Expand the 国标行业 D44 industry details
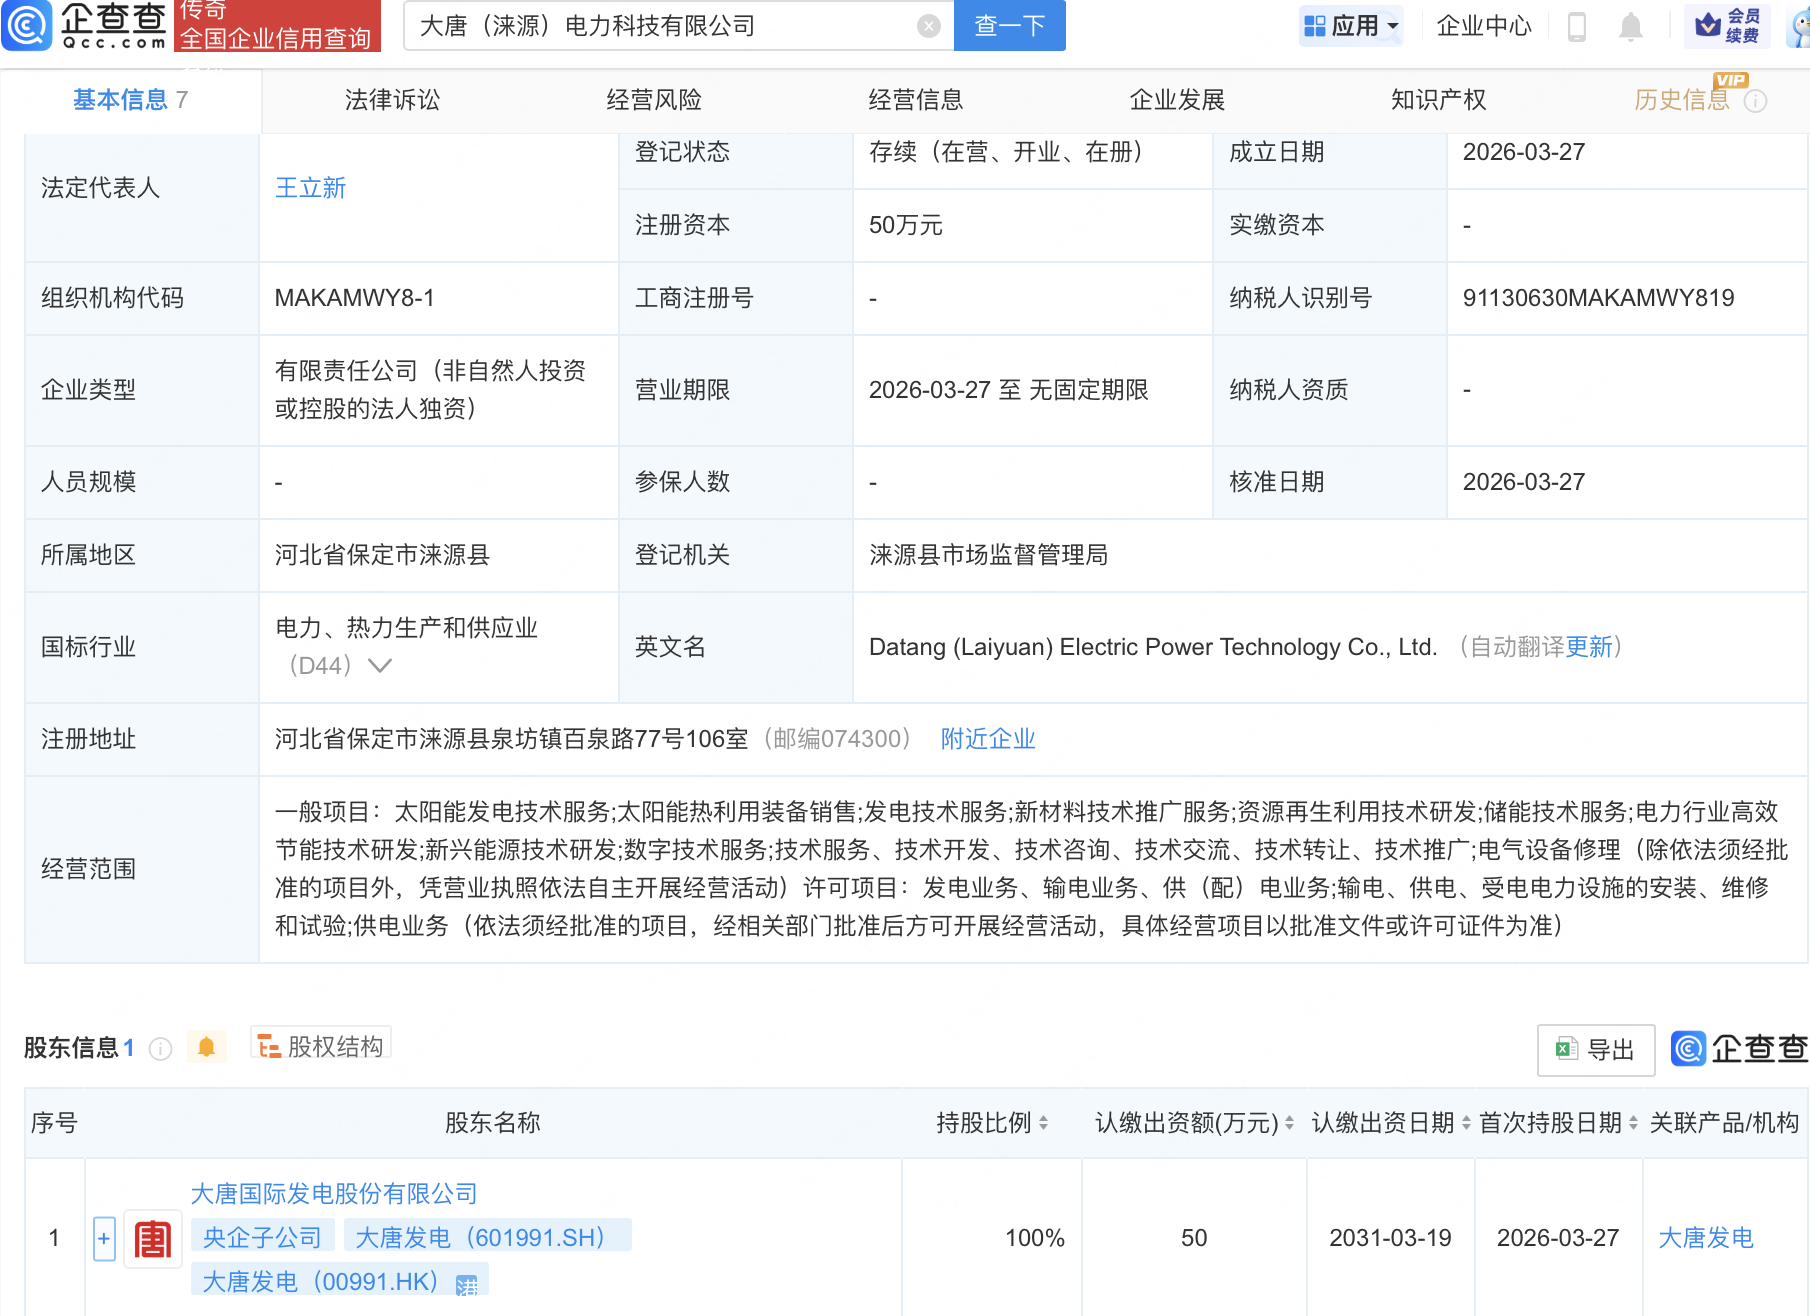The height and width of the screenshot is (1316, 1810). point(380,664)
